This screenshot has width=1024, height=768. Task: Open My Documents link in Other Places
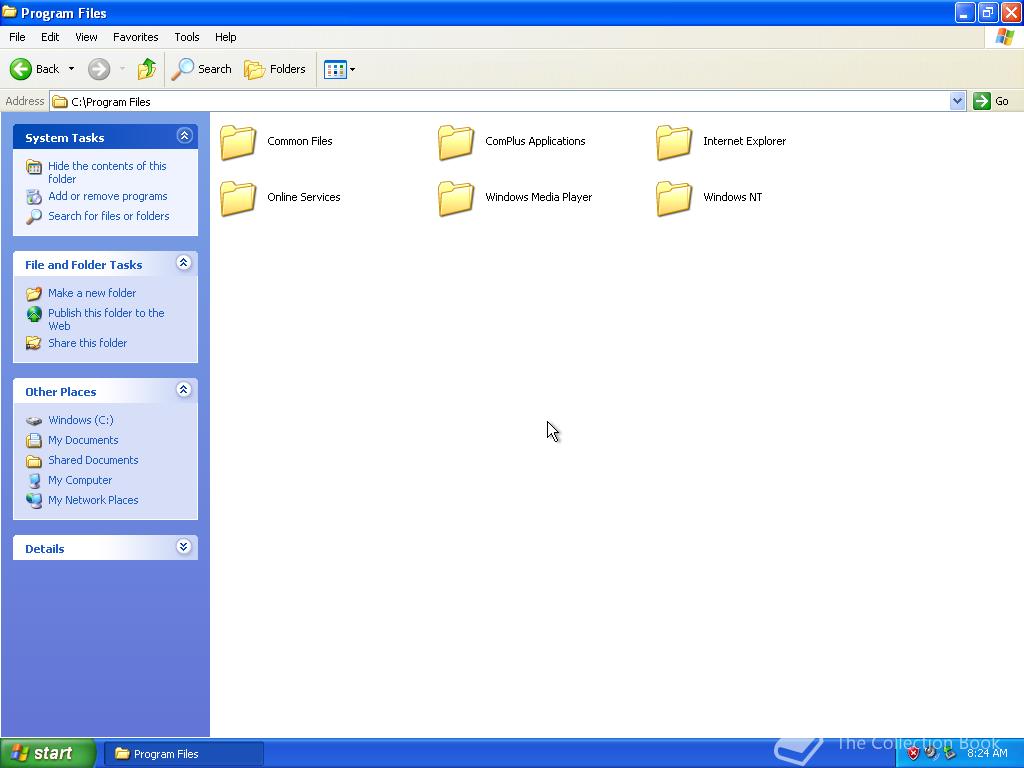coord(83,440)
